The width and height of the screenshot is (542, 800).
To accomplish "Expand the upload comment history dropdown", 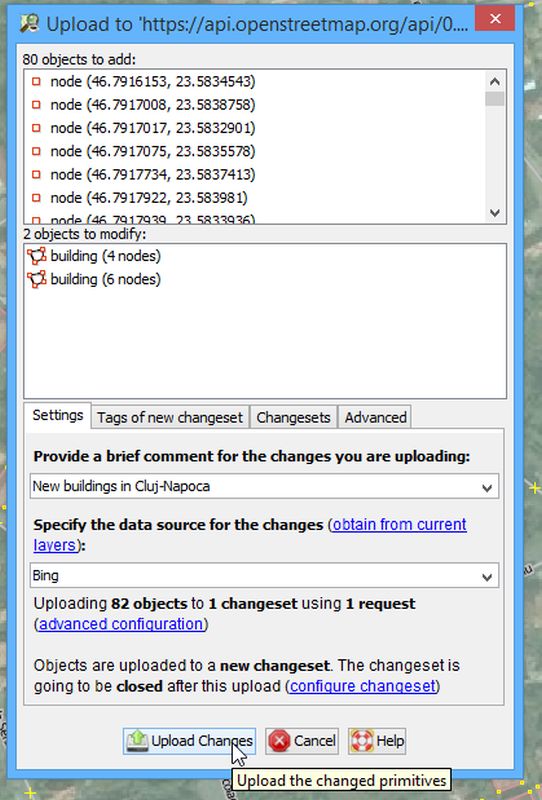I will click(x=487, y=487).
